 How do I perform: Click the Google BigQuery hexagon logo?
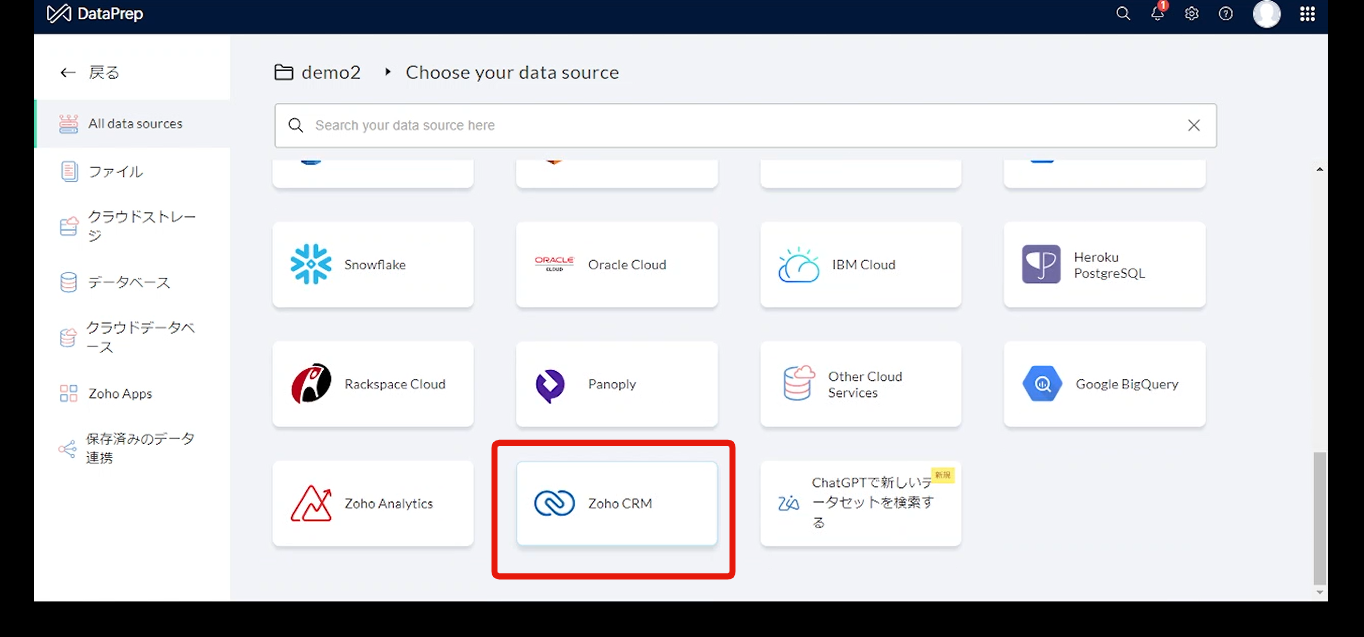pyautogui.click(x=1042, y=384)
